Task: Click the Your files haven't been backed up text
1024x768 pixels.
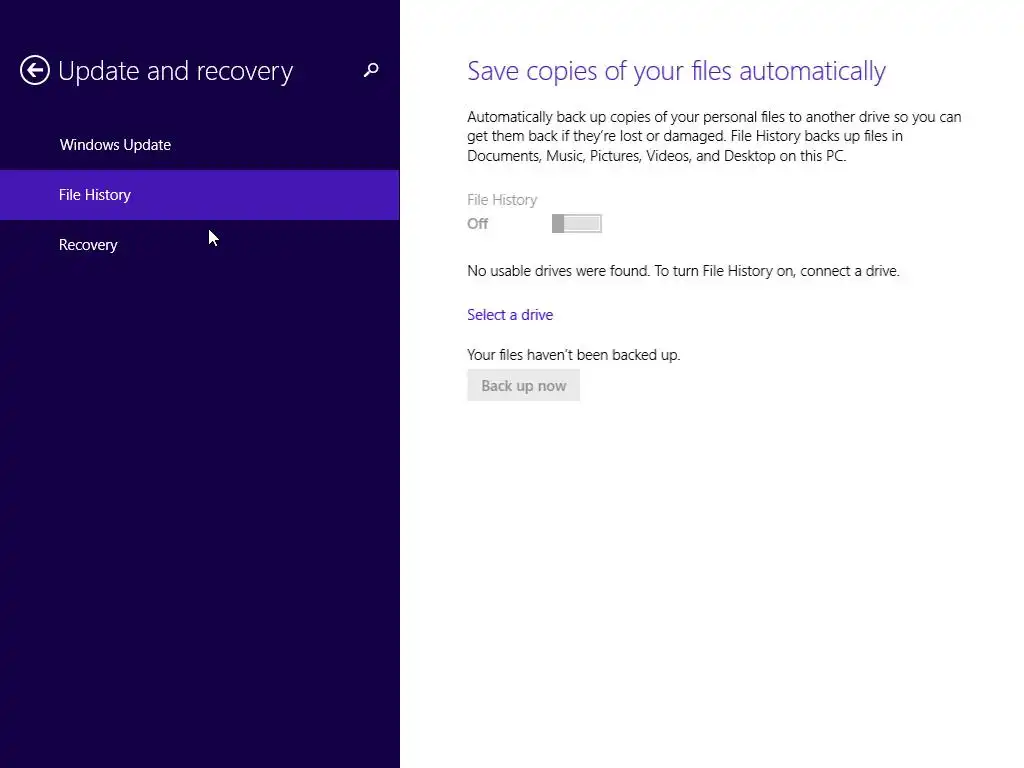Action: (x=573, y=355)
